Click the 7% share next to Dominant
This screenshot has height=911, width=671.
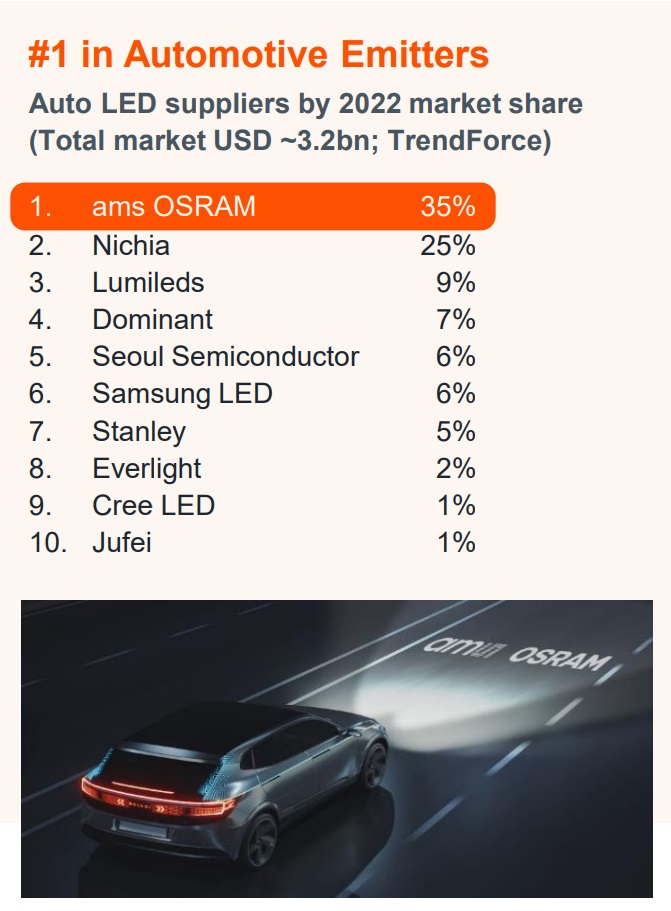[456, 320]
